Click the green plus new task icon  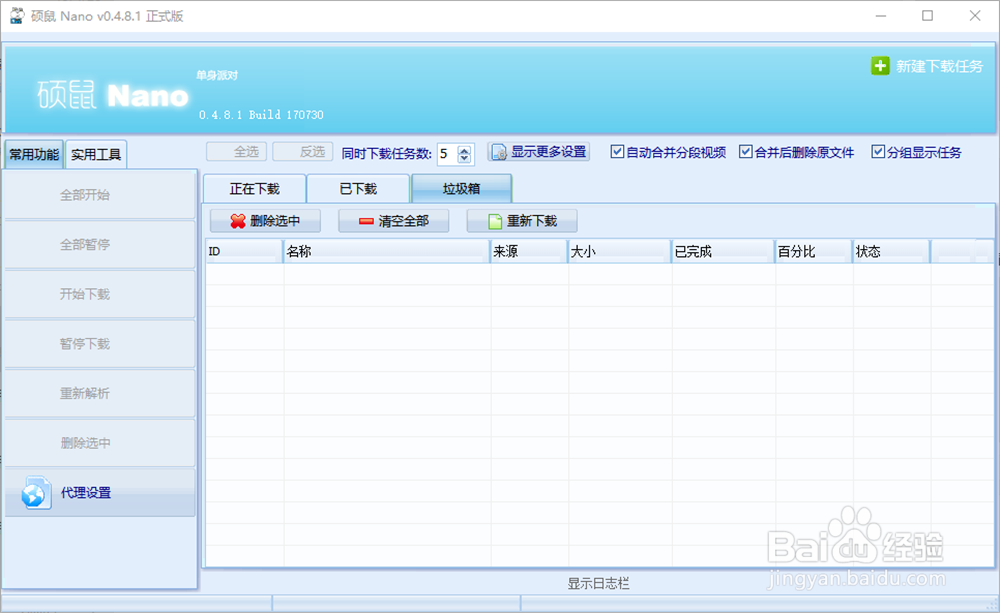click(x=880, y=66)
